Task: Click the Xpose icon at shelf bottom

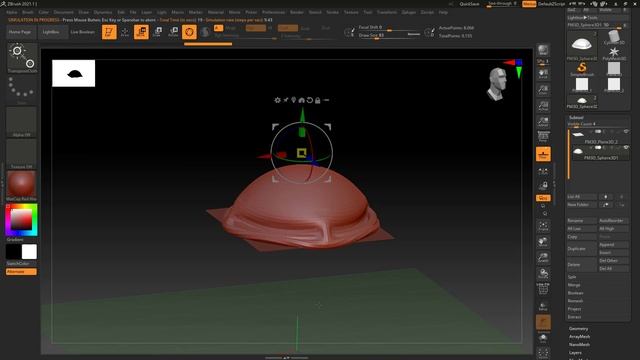Action: coord(543,353)
